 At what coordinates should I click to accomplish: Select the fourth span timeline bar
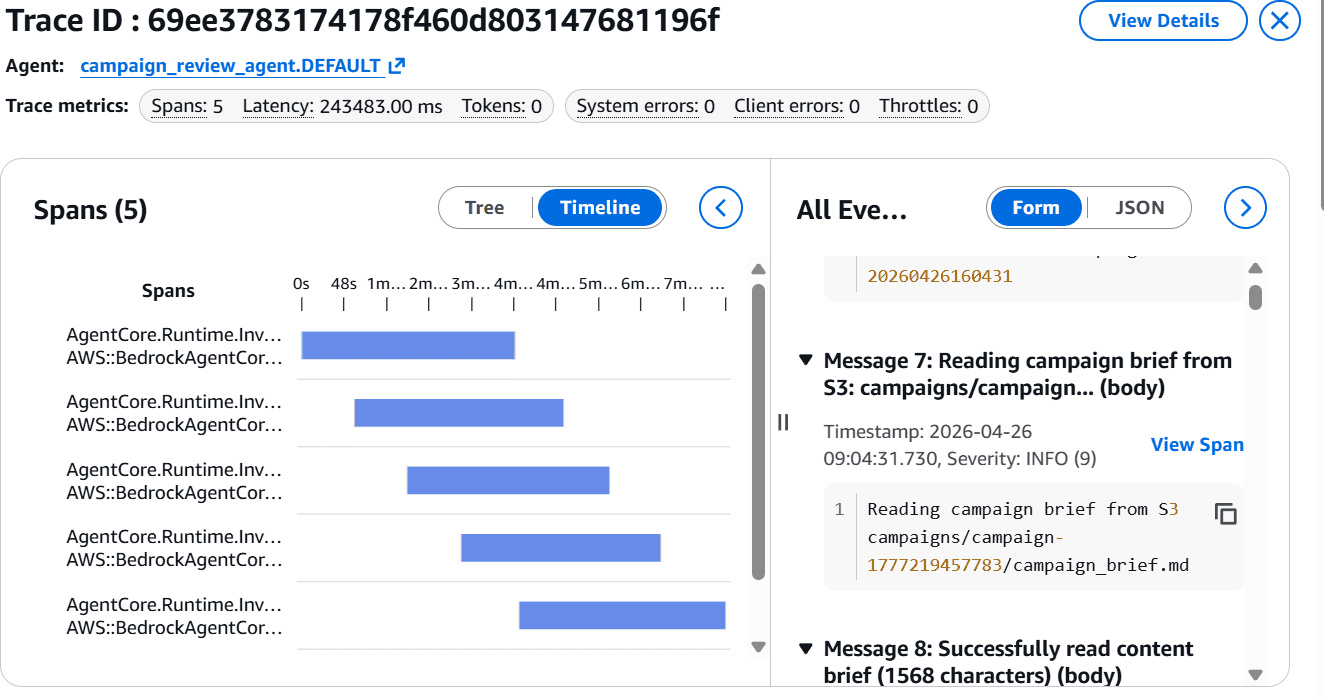click(561, 547)
